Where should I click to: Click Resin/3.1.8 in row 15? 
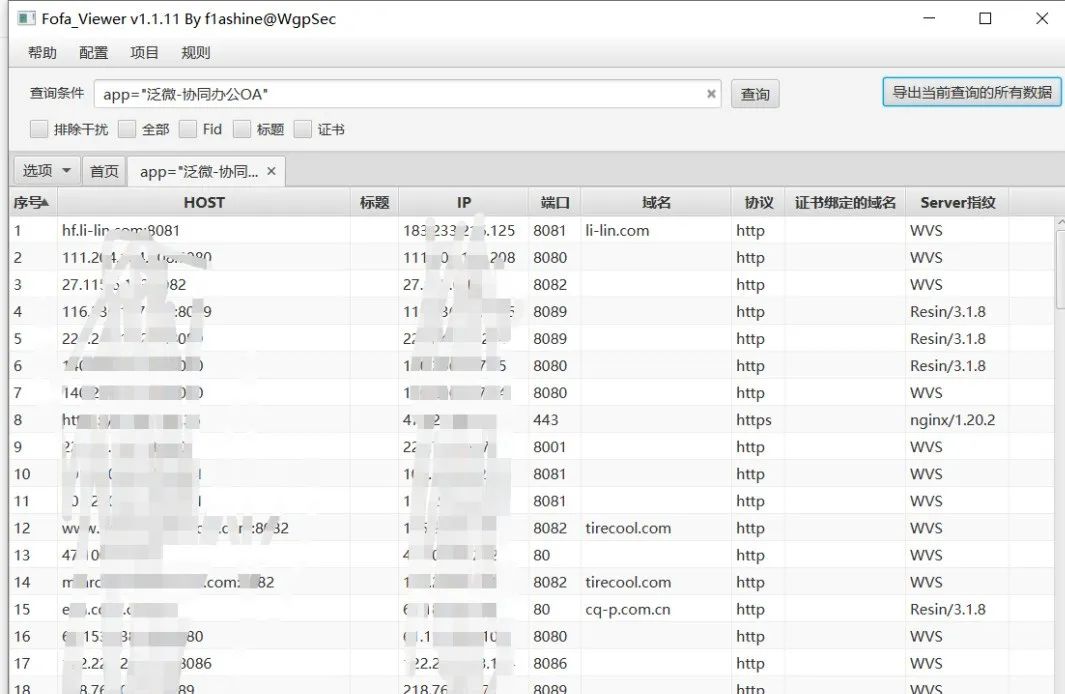(x=947, y=609)
